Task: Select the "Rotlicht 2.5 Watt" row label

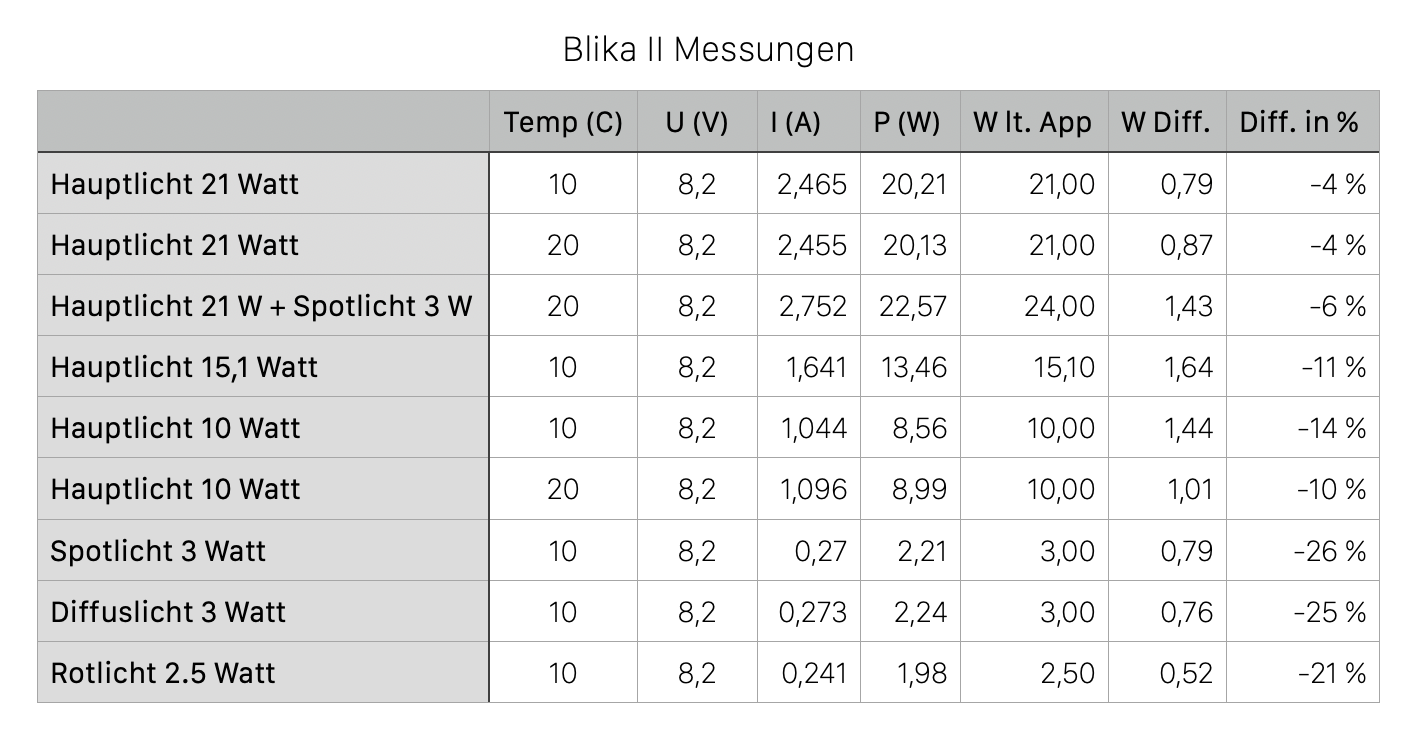Action: (163, 673)
